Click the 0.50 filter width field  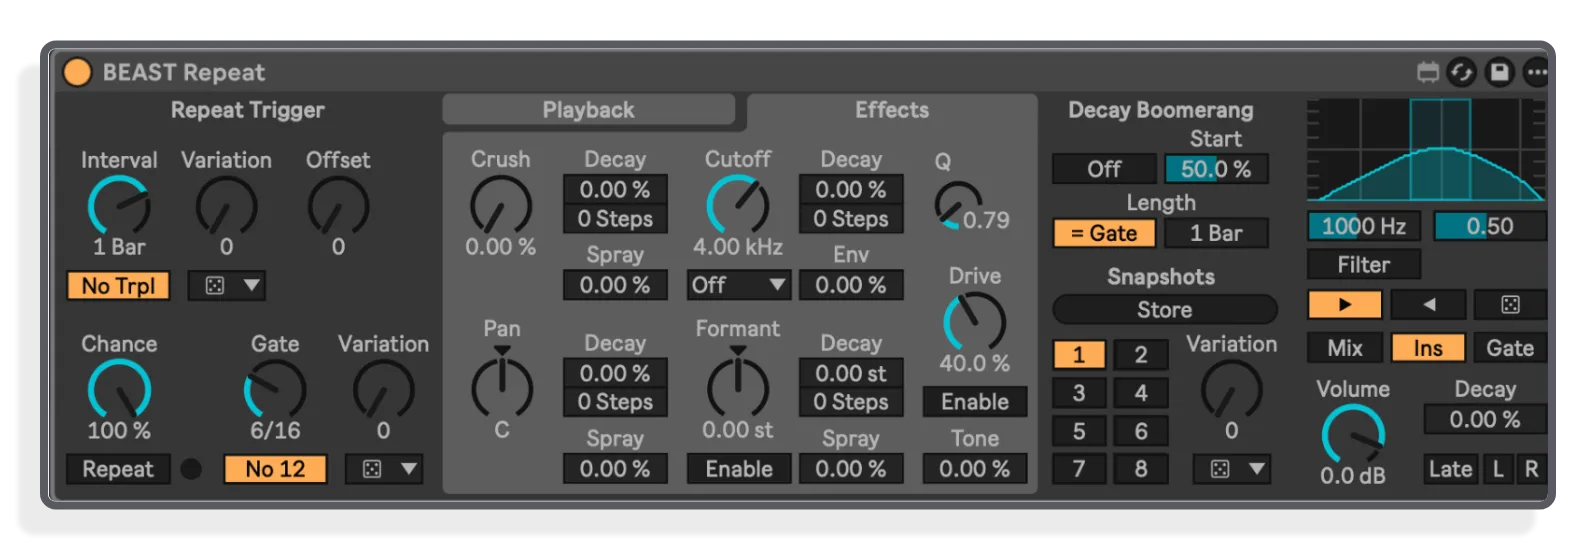[1490, 226]
